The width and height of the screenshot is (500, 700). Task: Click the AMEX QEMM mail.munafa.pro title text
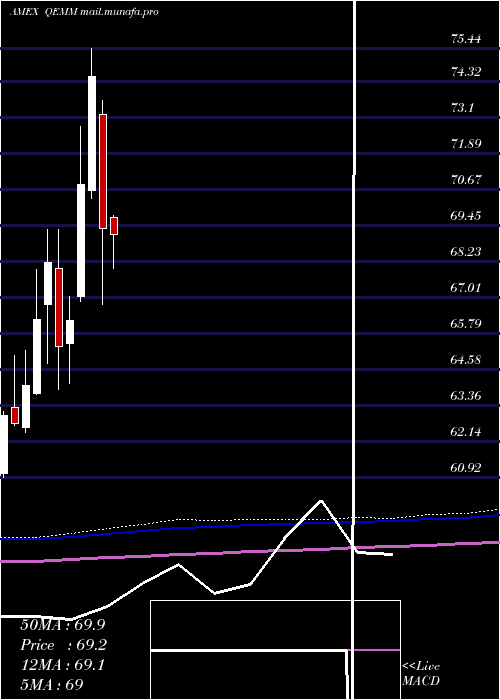[x=84, y=12]
